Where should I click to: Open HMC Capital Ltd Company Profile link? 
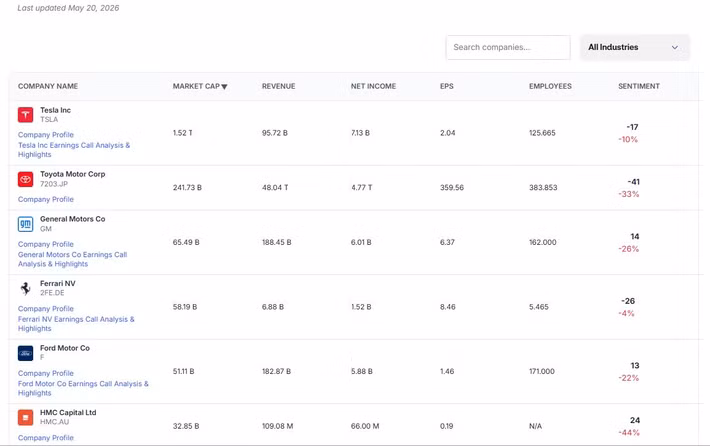click(46, 438)
